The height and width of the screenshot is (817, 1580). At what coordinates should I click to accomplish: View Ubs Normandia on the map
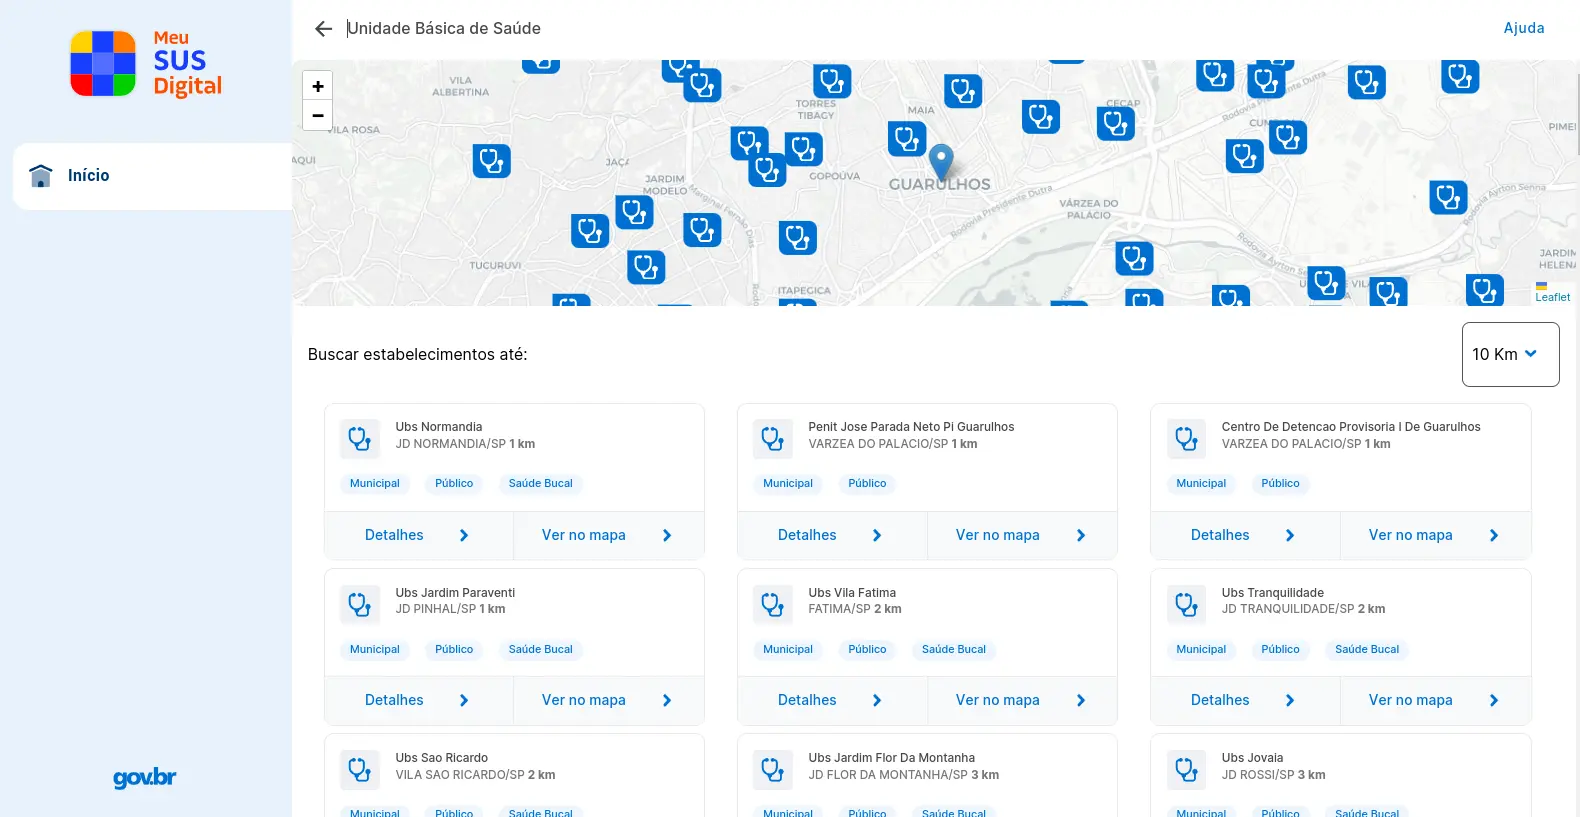coord(607,535)
